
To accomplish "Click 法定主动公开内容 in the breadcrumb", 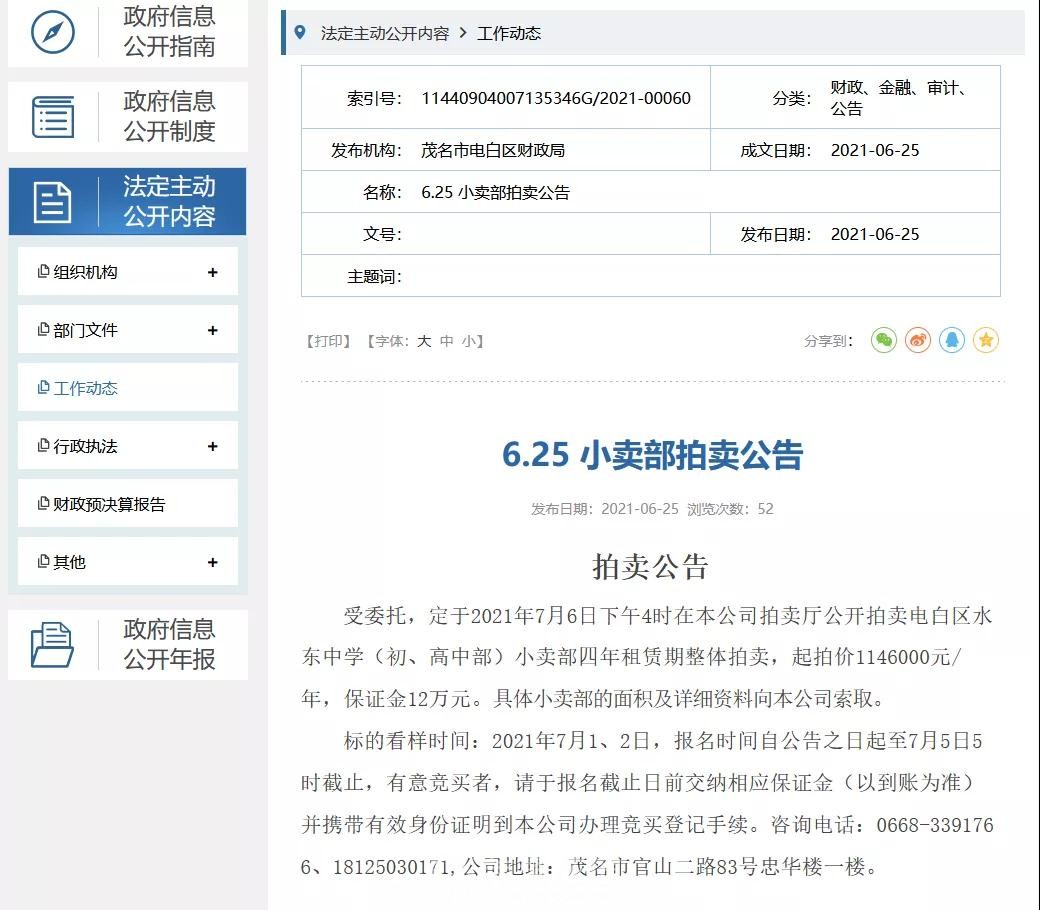I will 385,33.
